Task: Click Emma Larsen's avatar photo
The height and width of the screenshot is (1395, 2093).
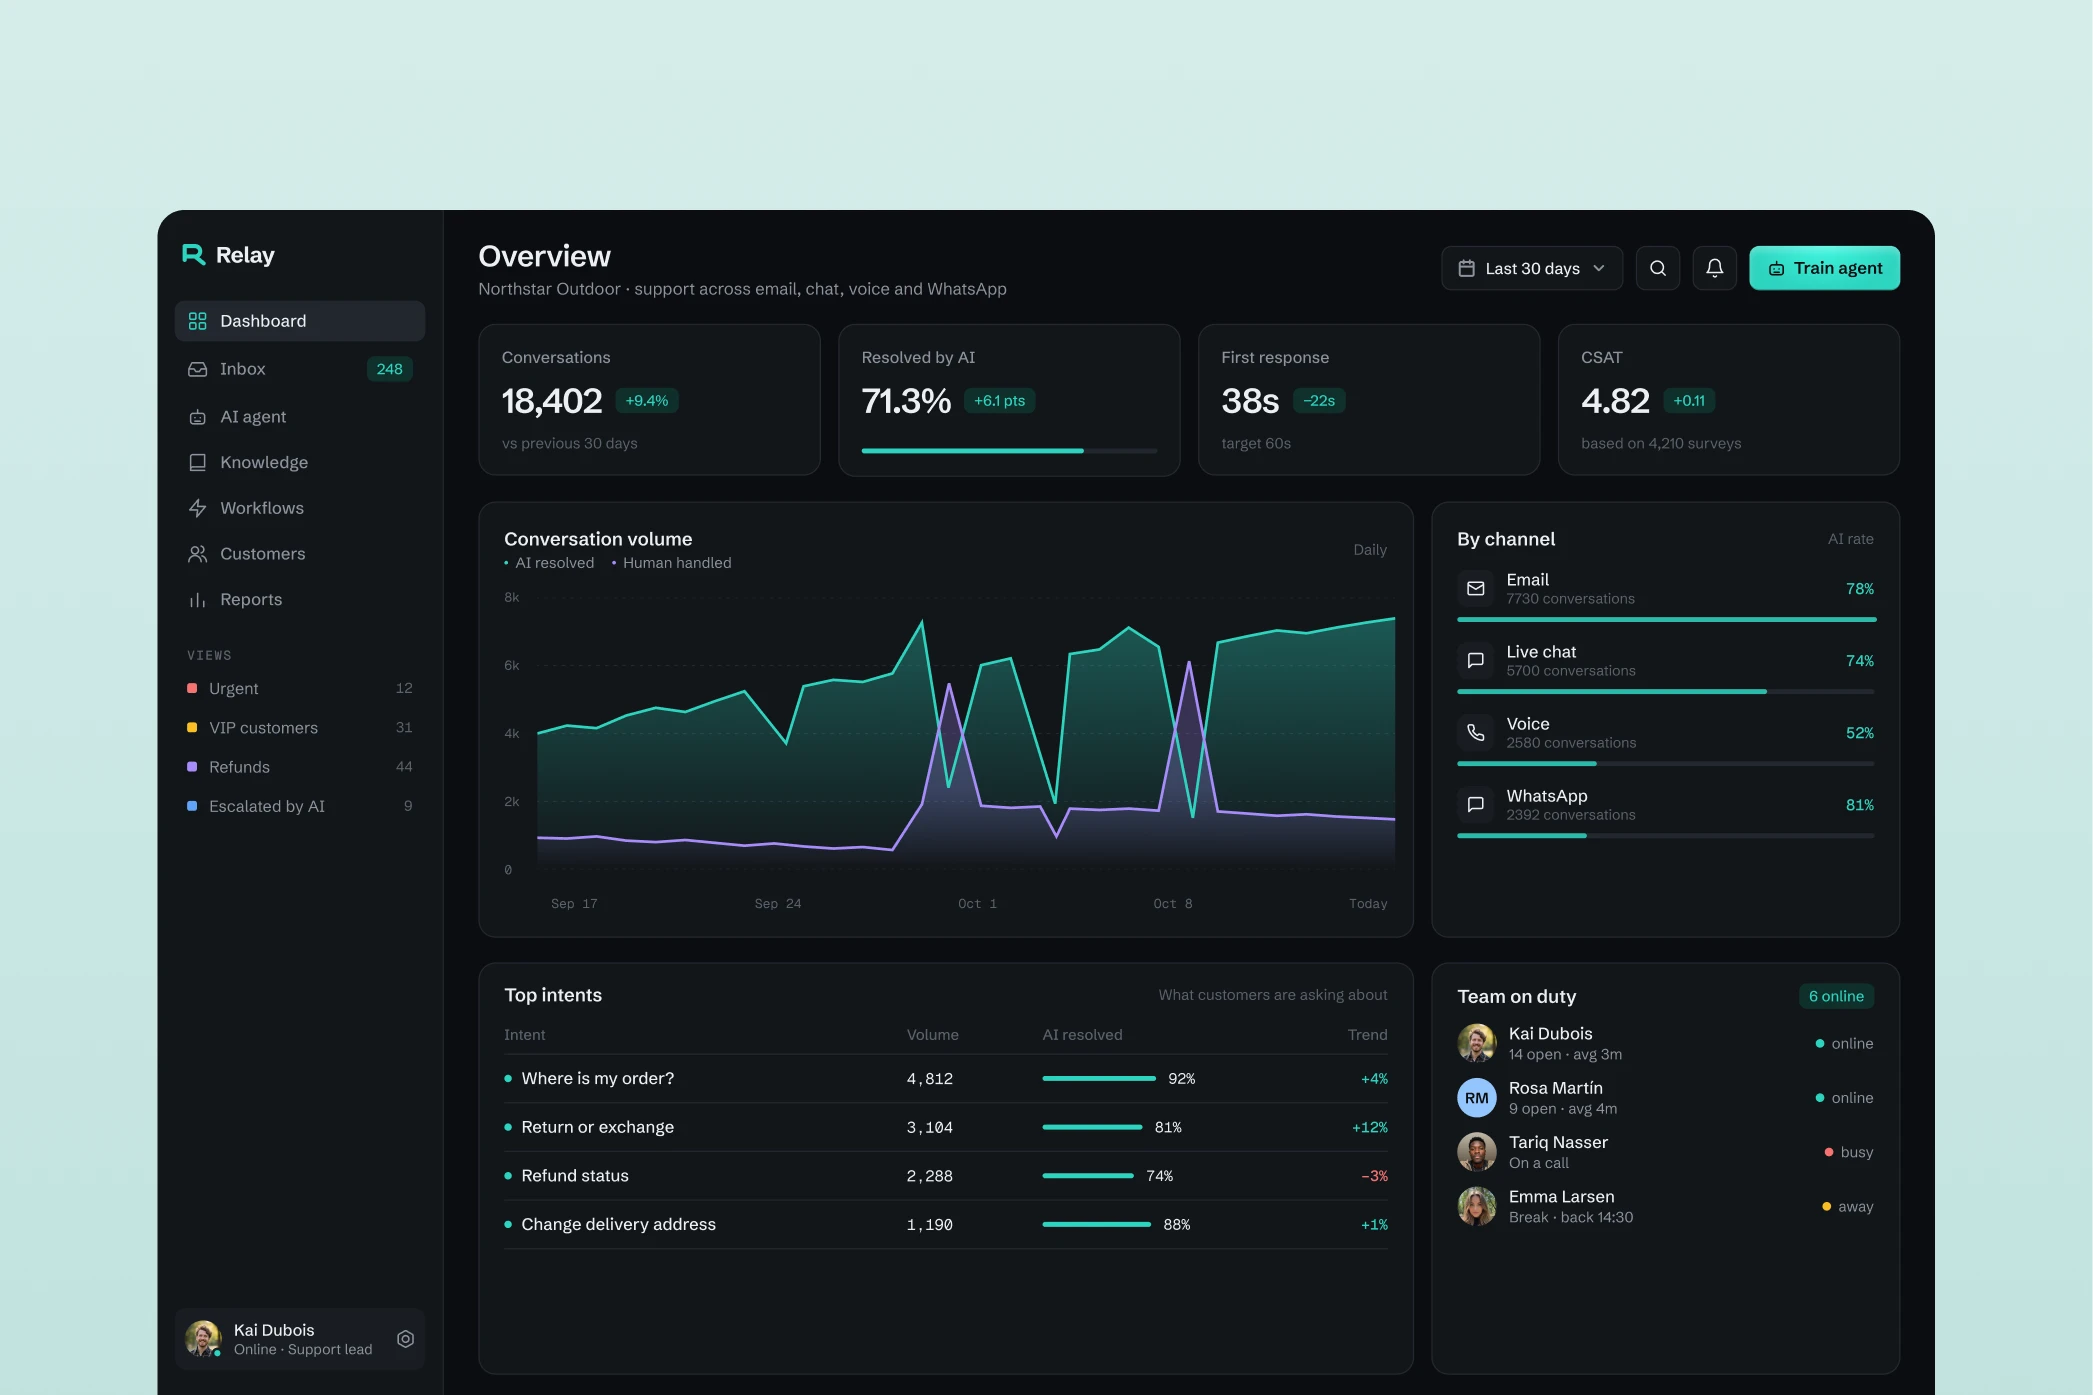Action: 1476,1206
